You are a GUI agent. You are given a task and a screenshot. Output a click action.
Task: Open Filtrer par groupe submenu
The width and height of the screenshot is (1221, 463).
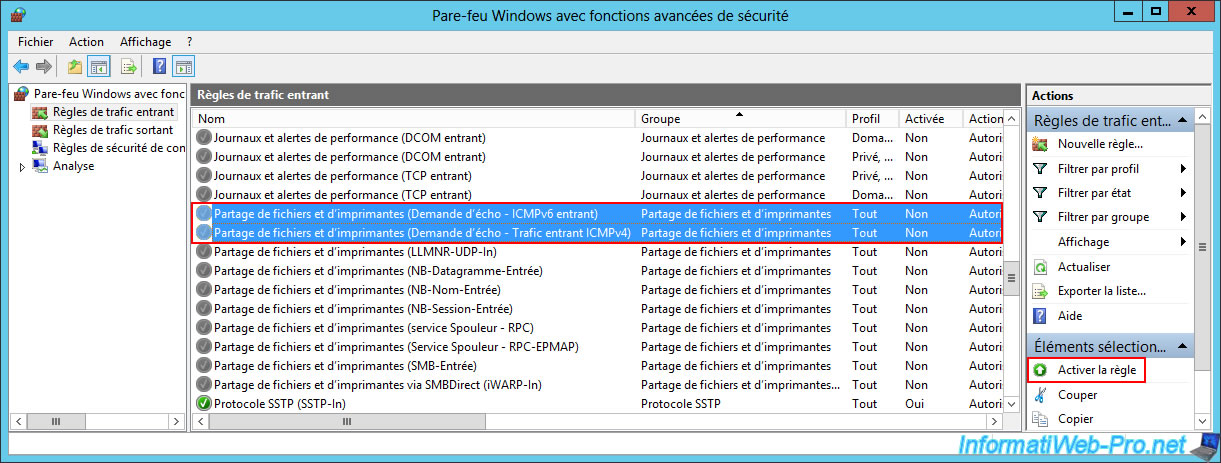pyautogui.click(x=1183, y=217)
